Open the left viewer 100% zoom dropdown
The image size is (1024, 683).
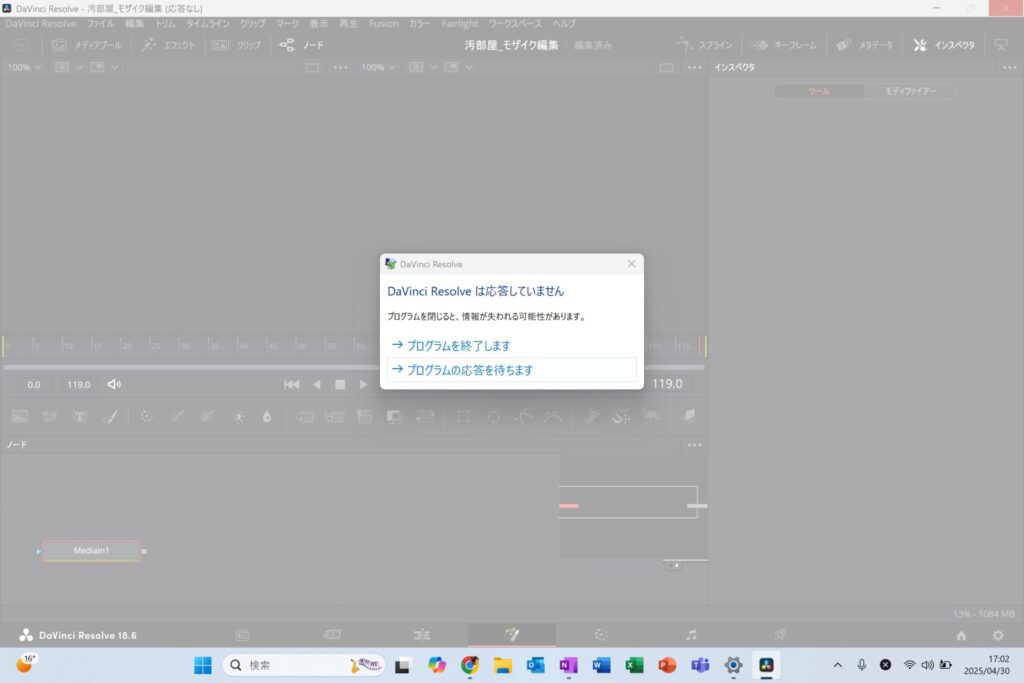24,67
